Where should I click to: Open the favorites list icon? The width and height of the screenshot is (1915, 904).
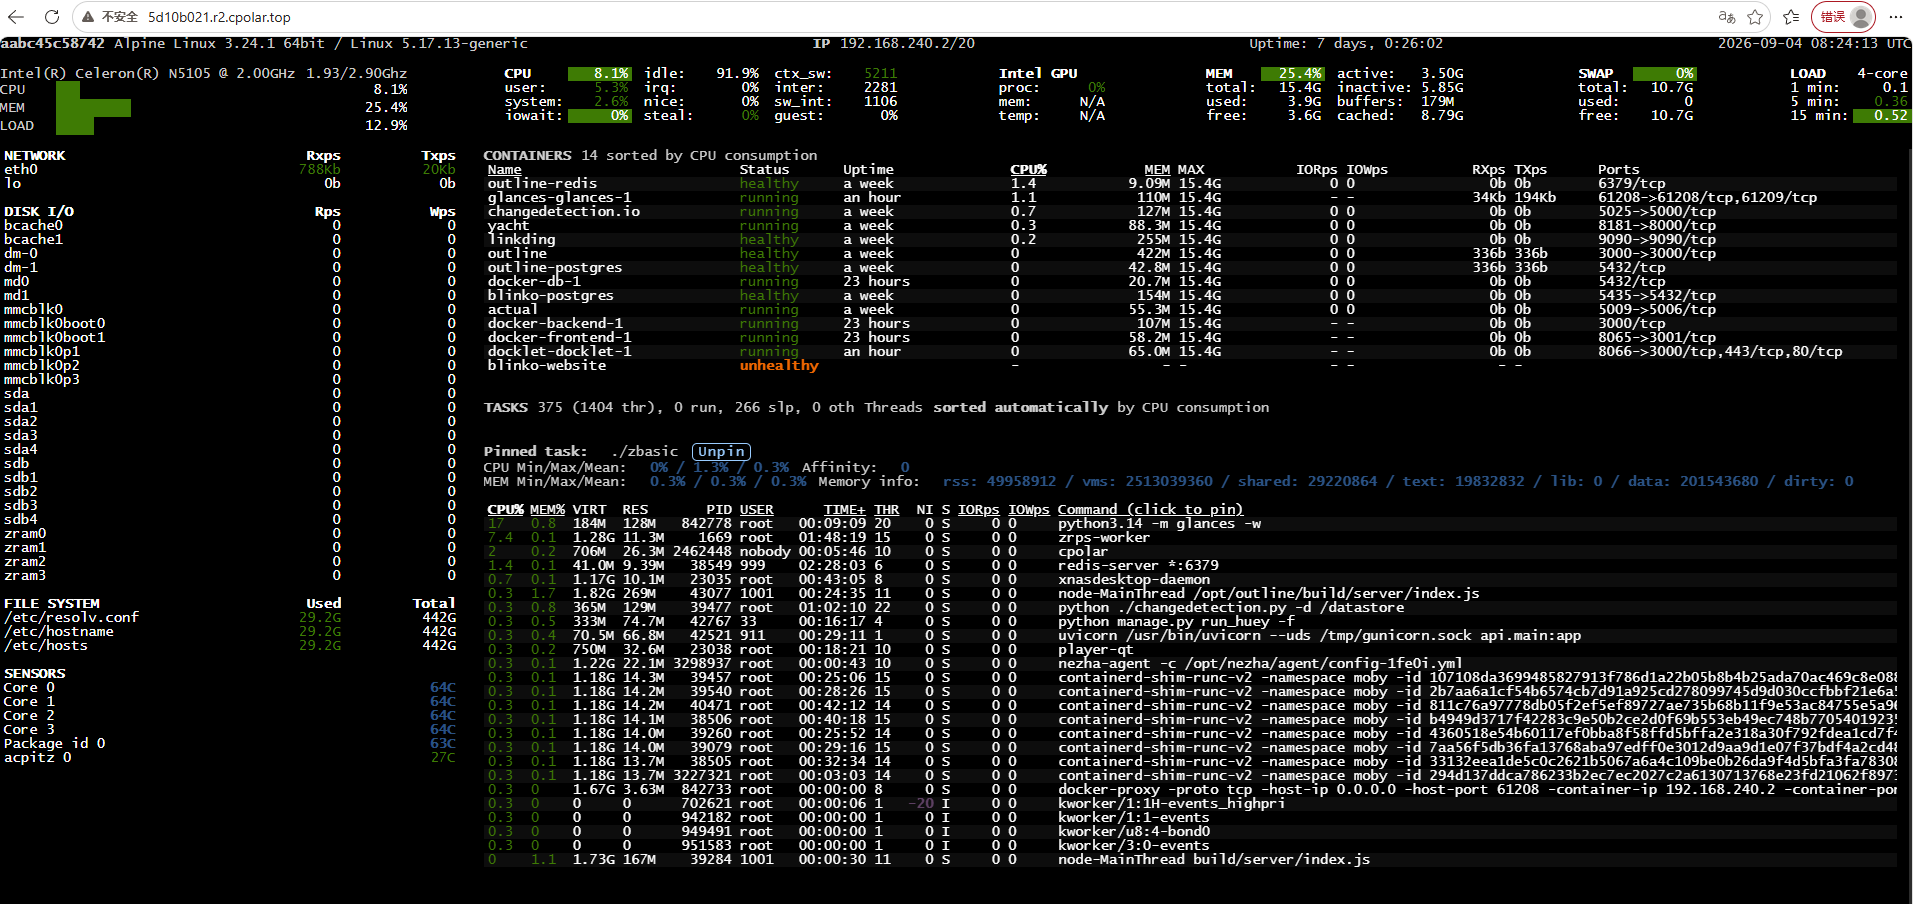pos(1791,17)
